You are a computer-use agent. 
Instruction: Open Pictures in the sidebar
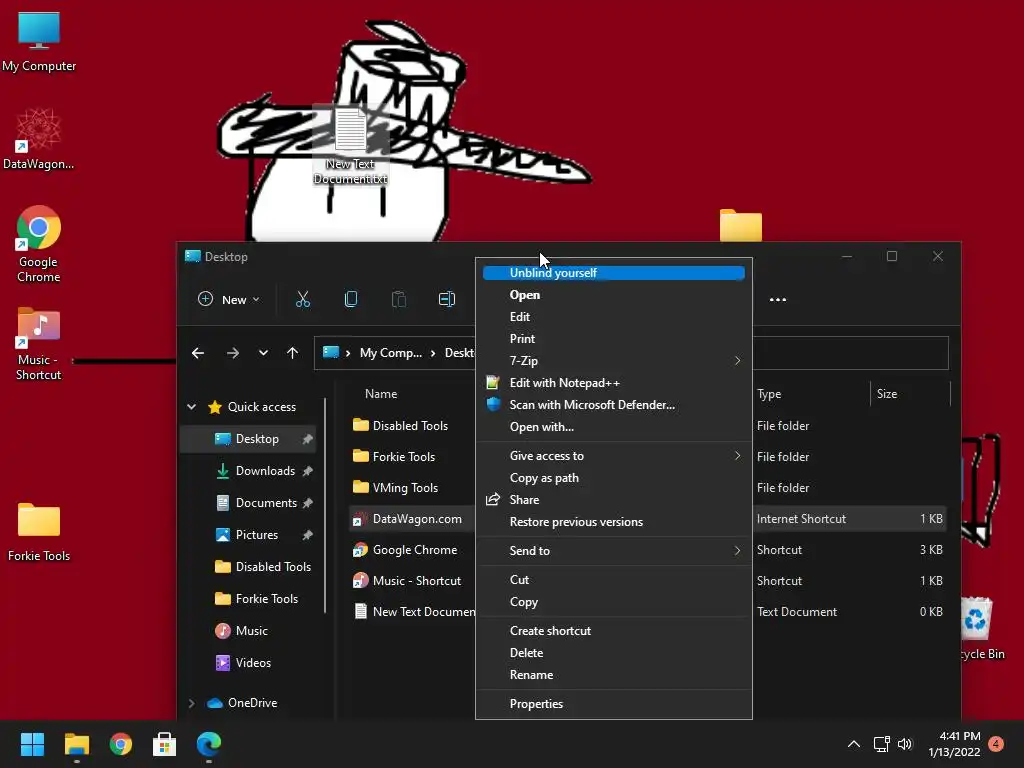tap(248, 535)
